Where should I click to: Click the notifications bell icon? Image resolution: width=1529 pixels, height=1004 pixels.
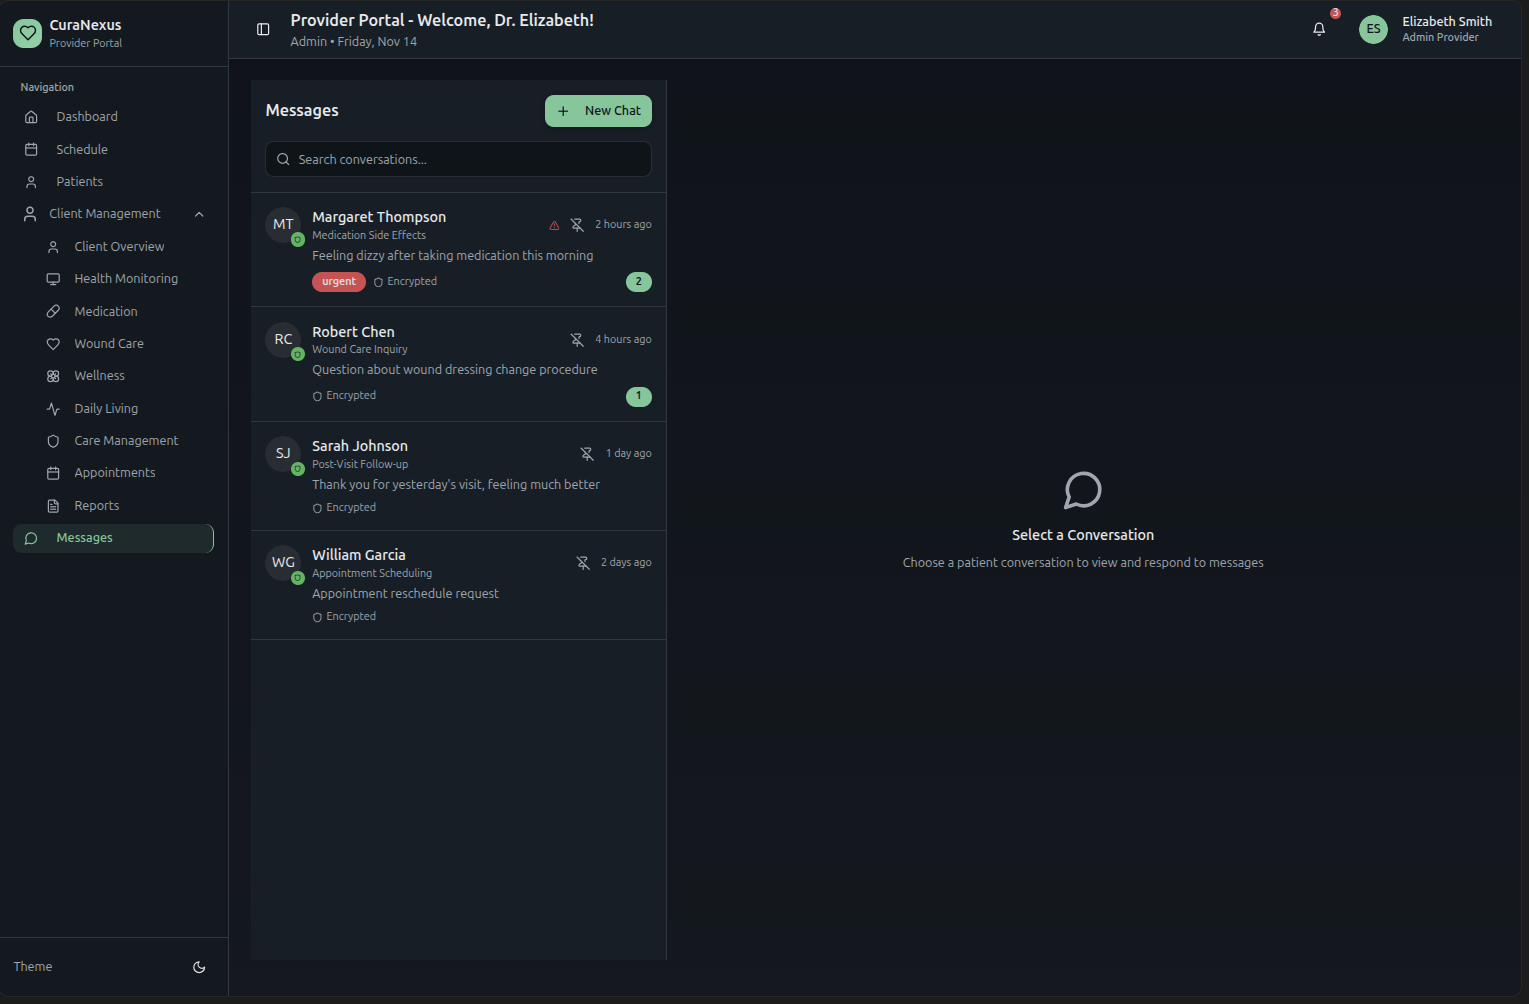(1319, 29)
